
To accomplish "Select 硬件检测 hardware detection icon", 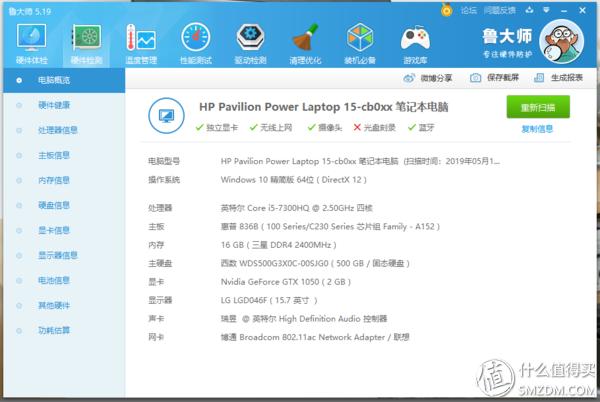I will point(87,44).
